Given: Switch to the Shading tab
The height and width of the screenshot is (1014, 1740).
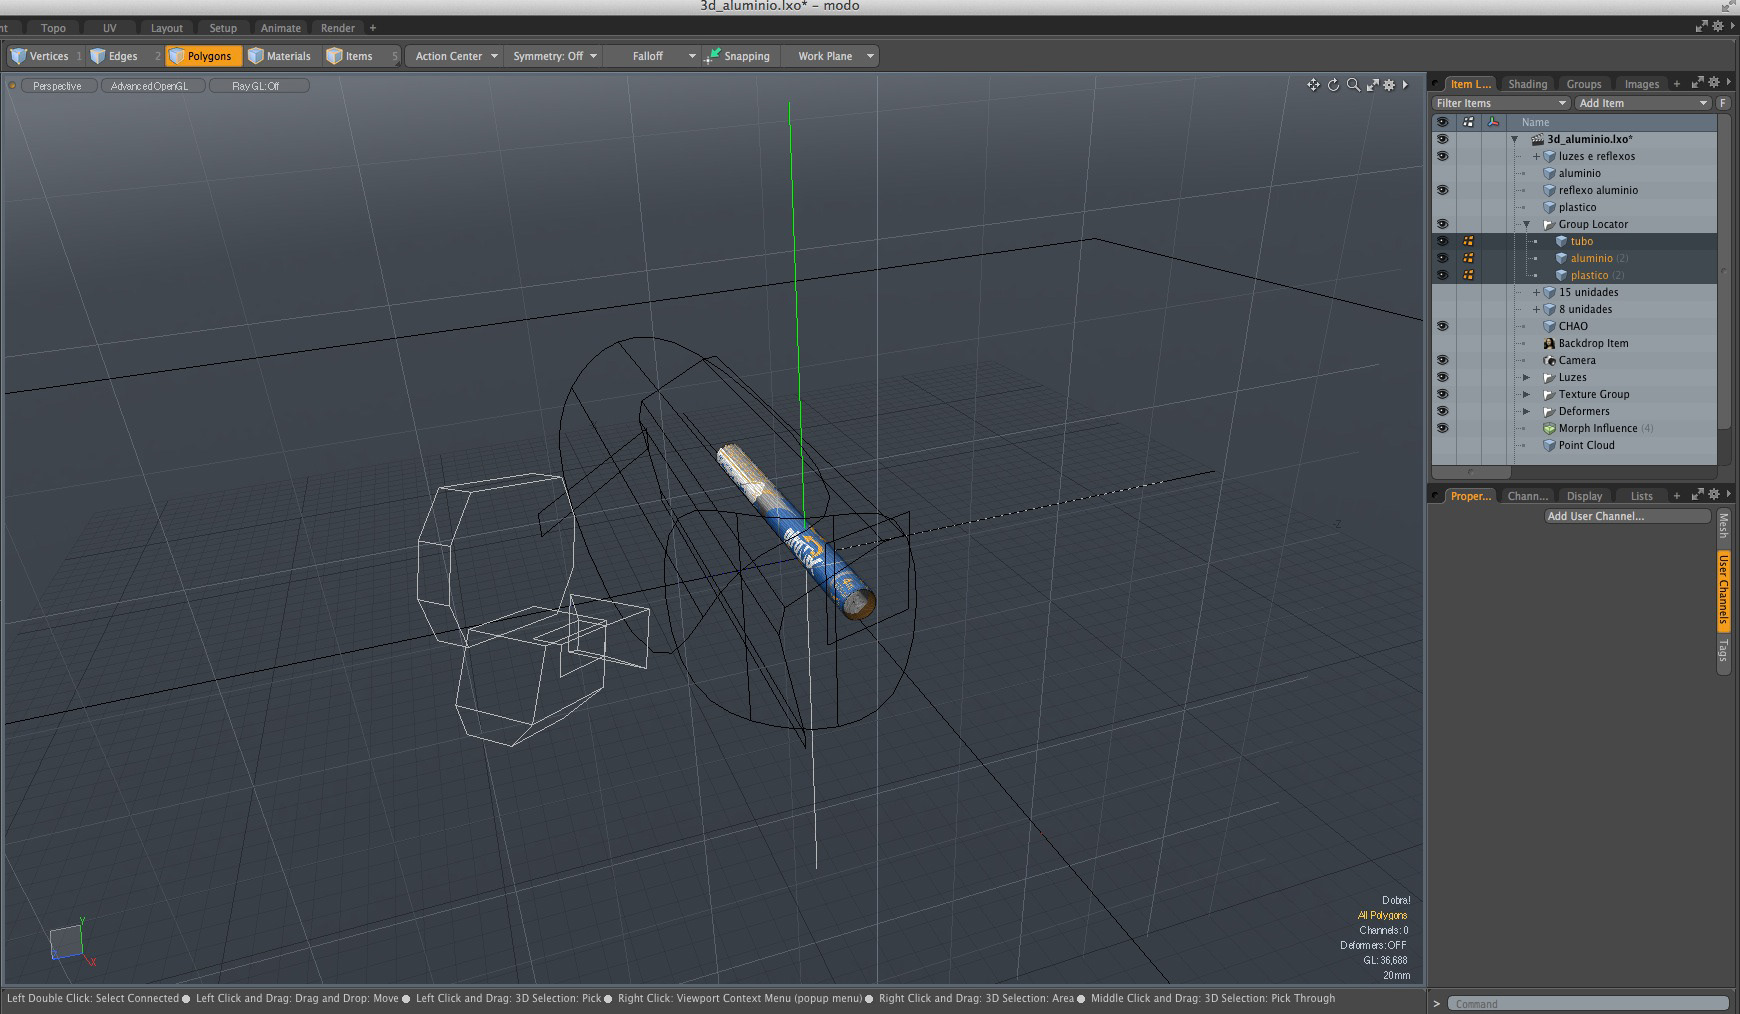Looking at the screenshot, I should point(1527,84).
